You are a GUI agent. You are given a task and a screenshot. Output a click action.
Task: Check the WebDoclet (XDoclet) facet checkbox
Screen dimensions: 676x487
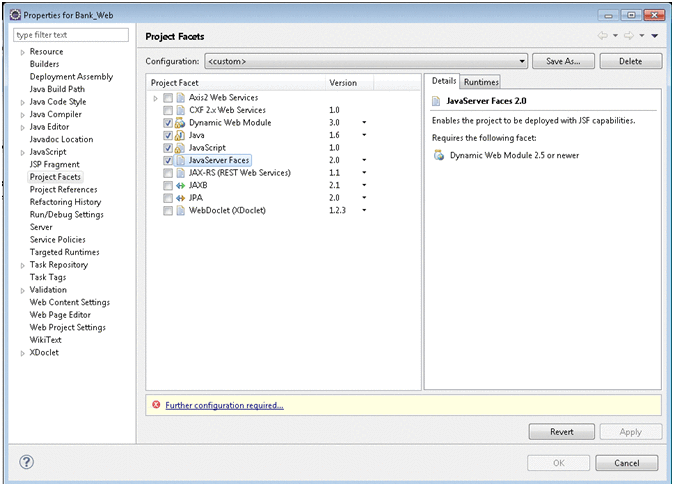point(168,211)
